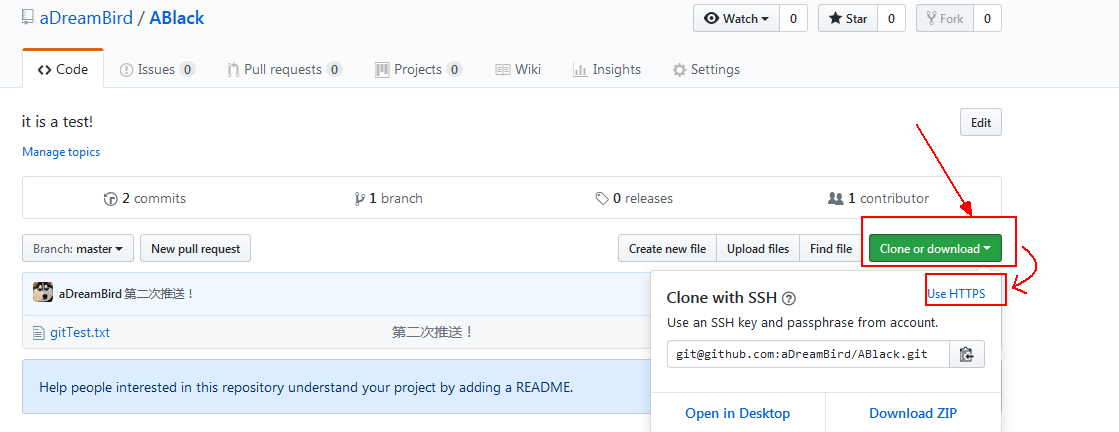Click the gitTest.txt file icon
The height and width of the screenshot is (432, 1119).
click(39, 332)
